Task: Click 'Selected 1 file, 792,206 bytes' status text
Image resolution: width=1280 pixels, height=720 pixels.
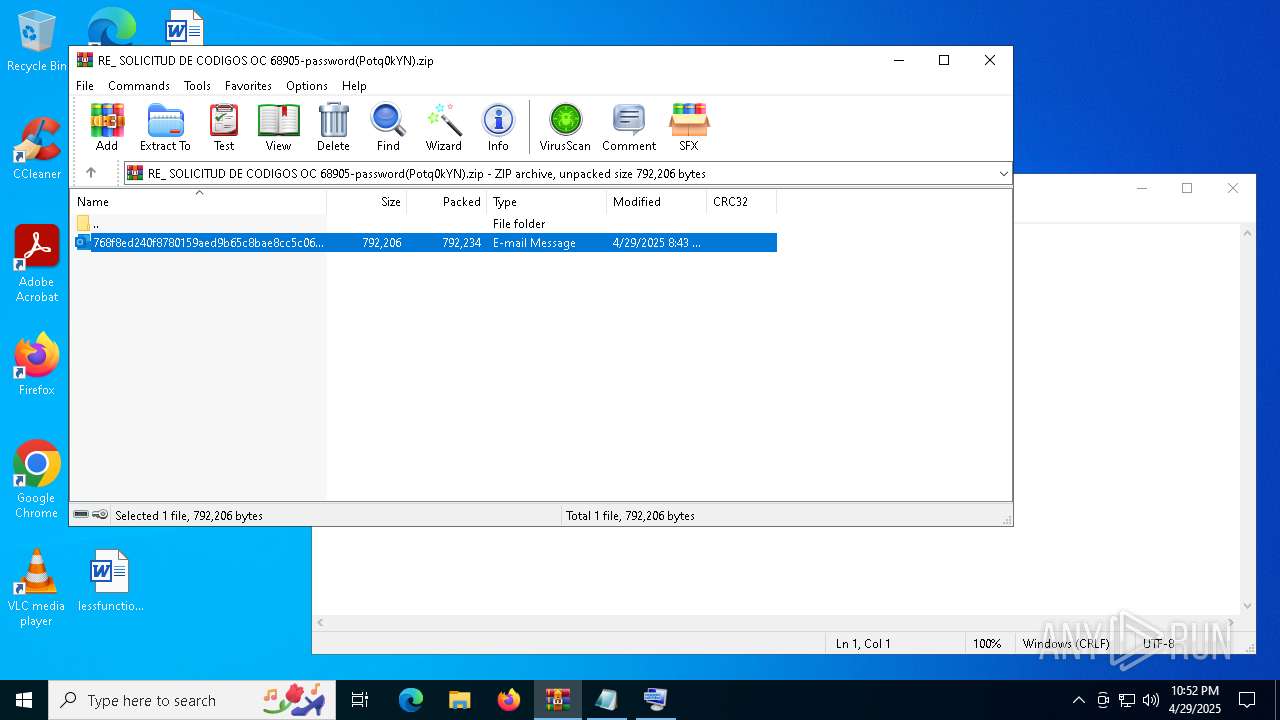Action: (x=189, y=516)
